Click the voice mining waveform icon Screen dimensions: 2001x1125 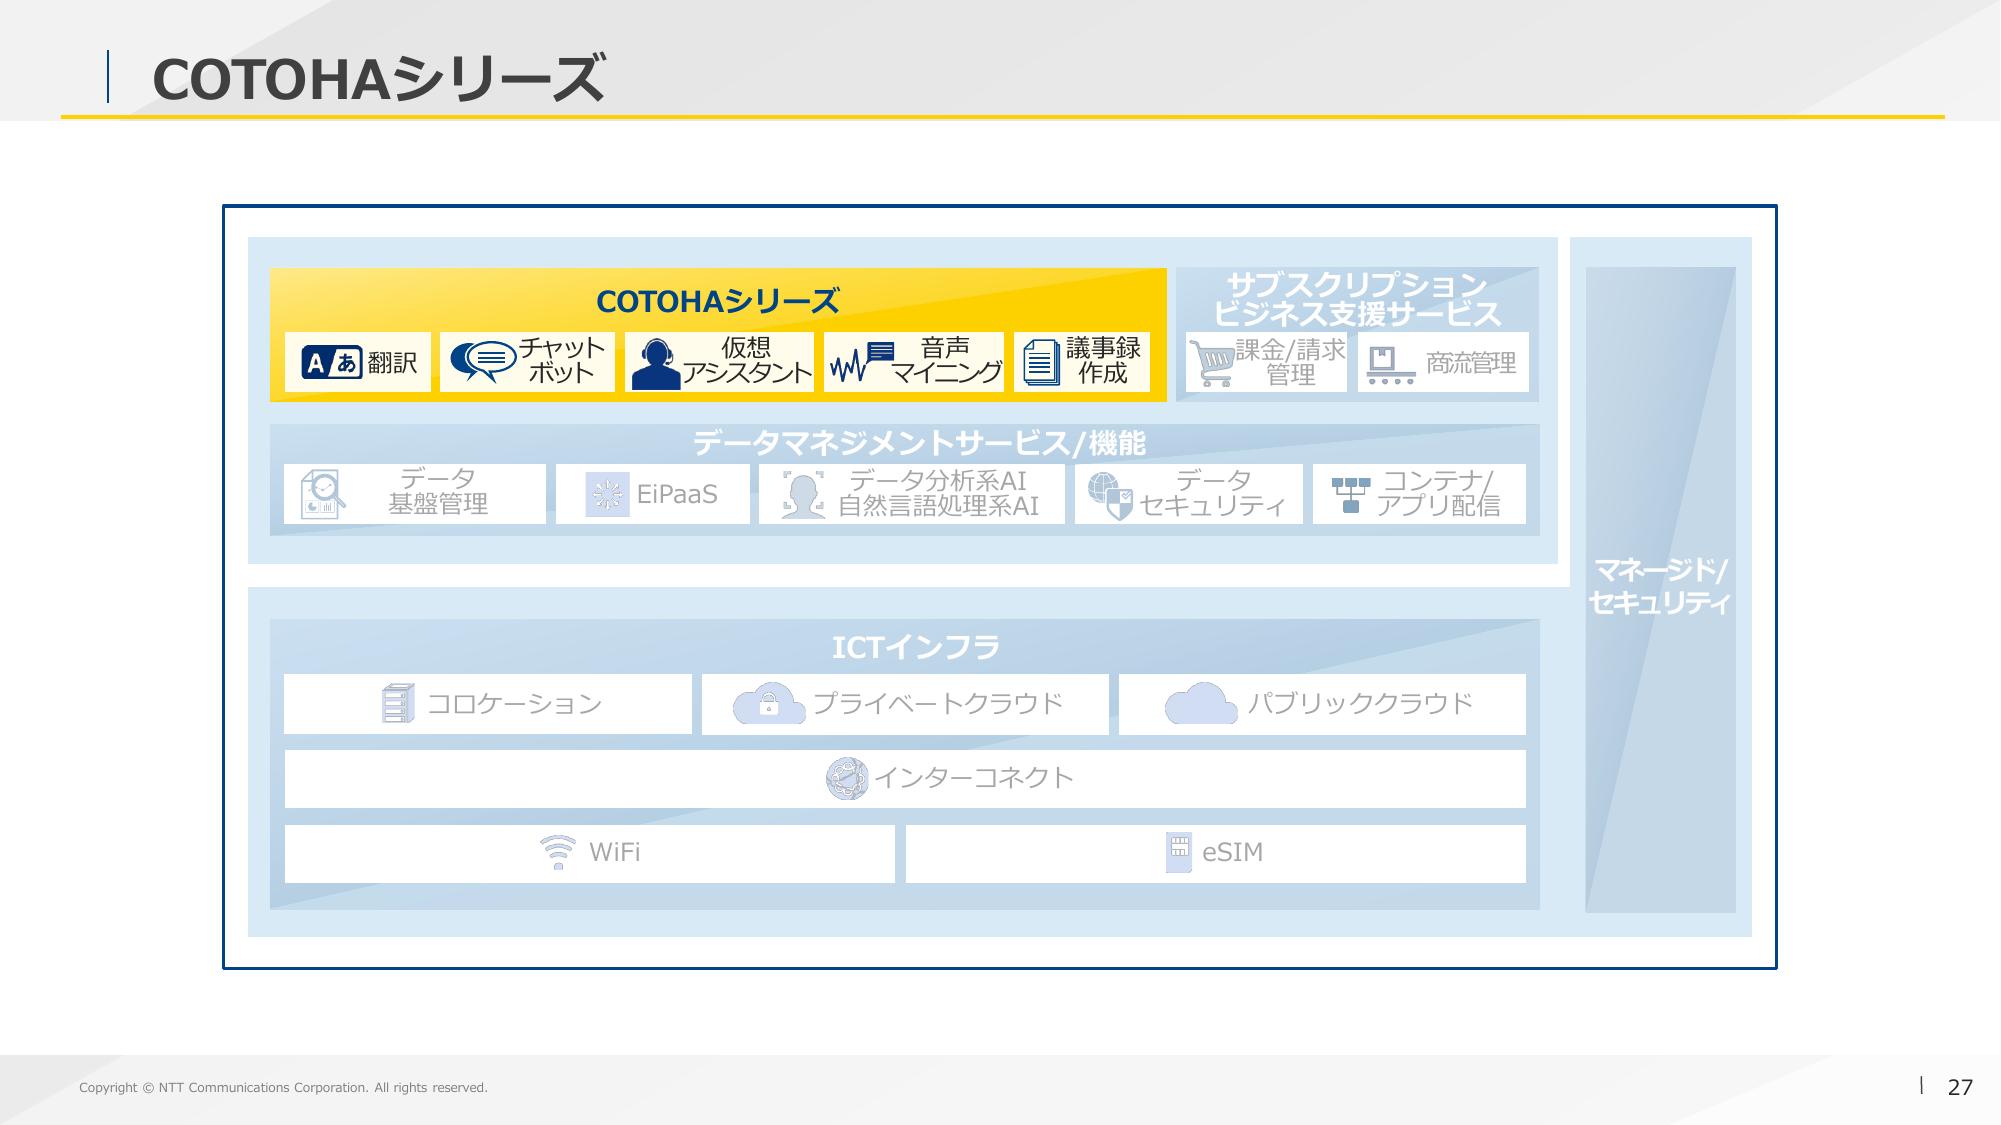click(x=861, y=362)
